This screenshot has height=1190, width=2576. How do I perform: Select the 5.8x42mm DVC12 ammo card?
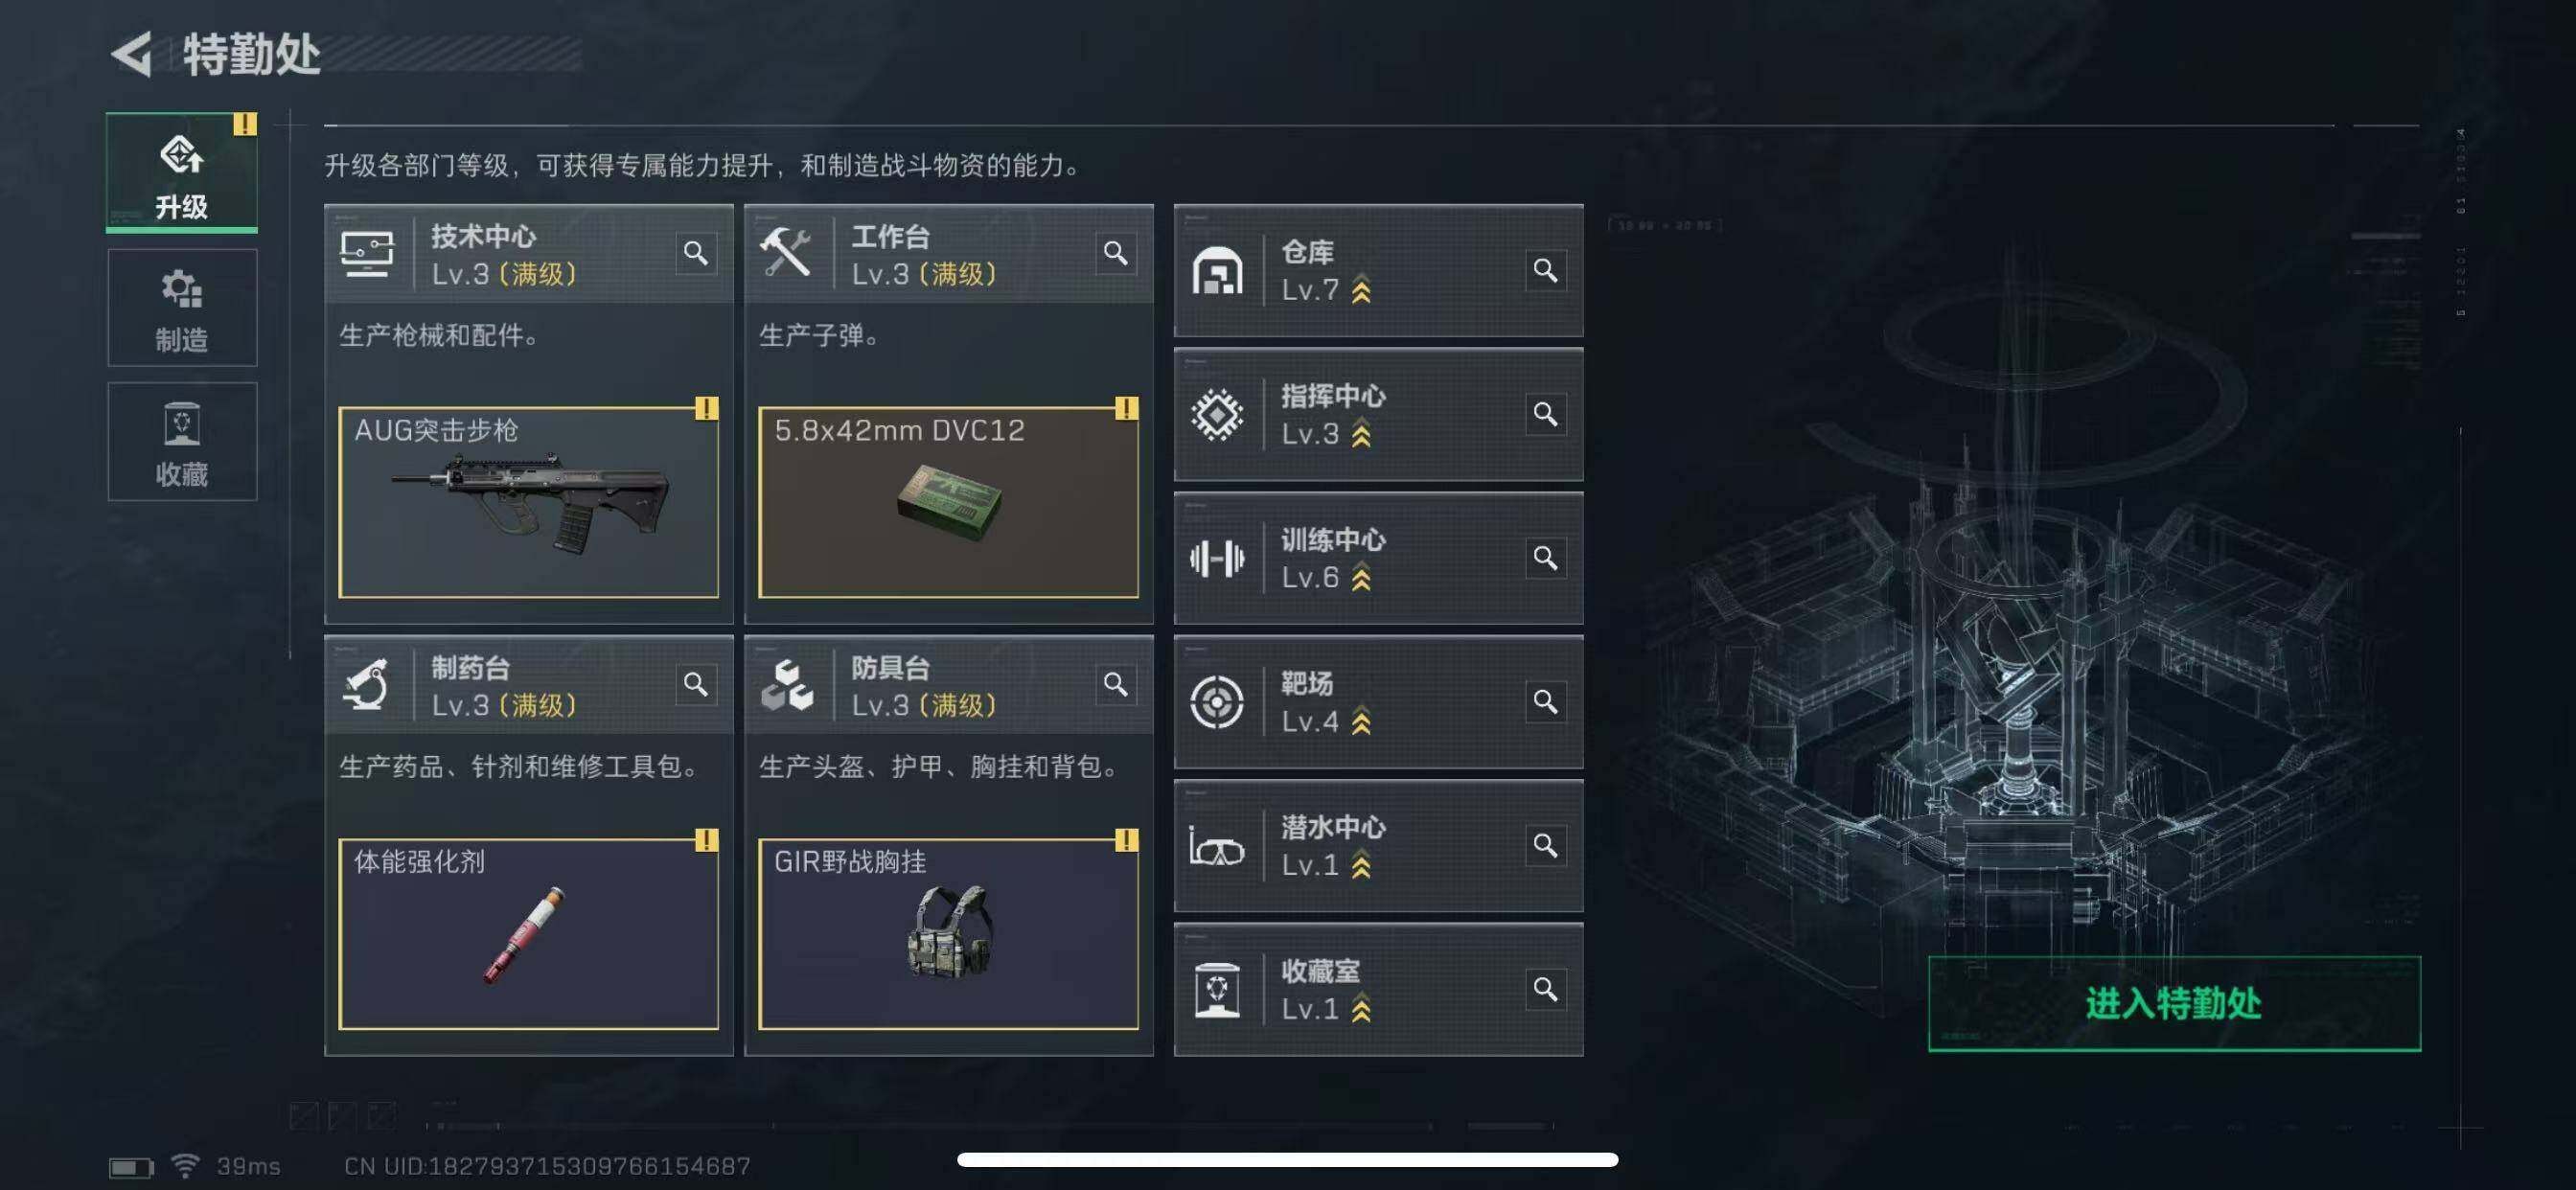coord(948,502)
